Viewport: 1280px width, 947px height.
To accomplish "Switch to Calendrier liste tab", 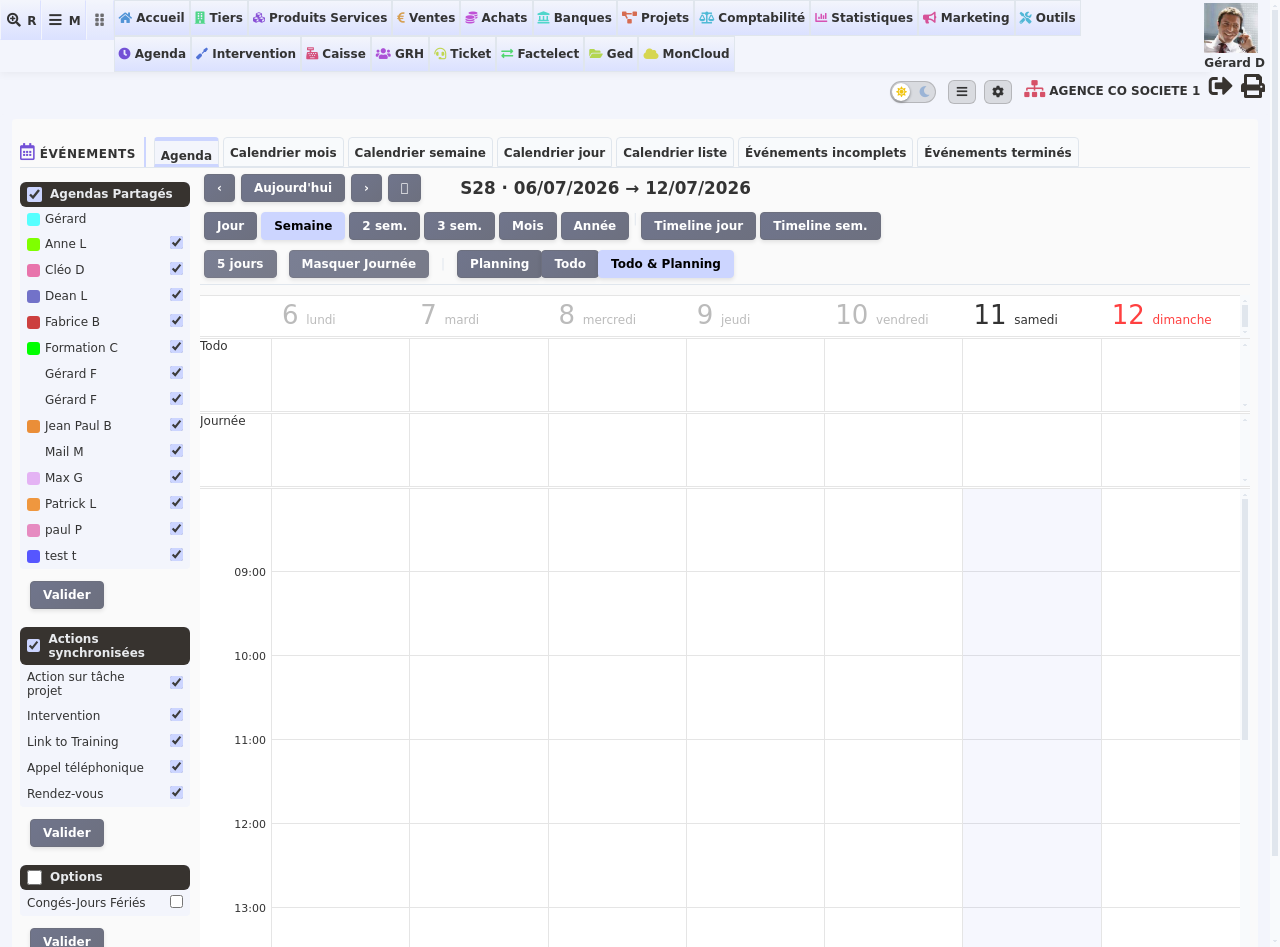I will (675, 153).
